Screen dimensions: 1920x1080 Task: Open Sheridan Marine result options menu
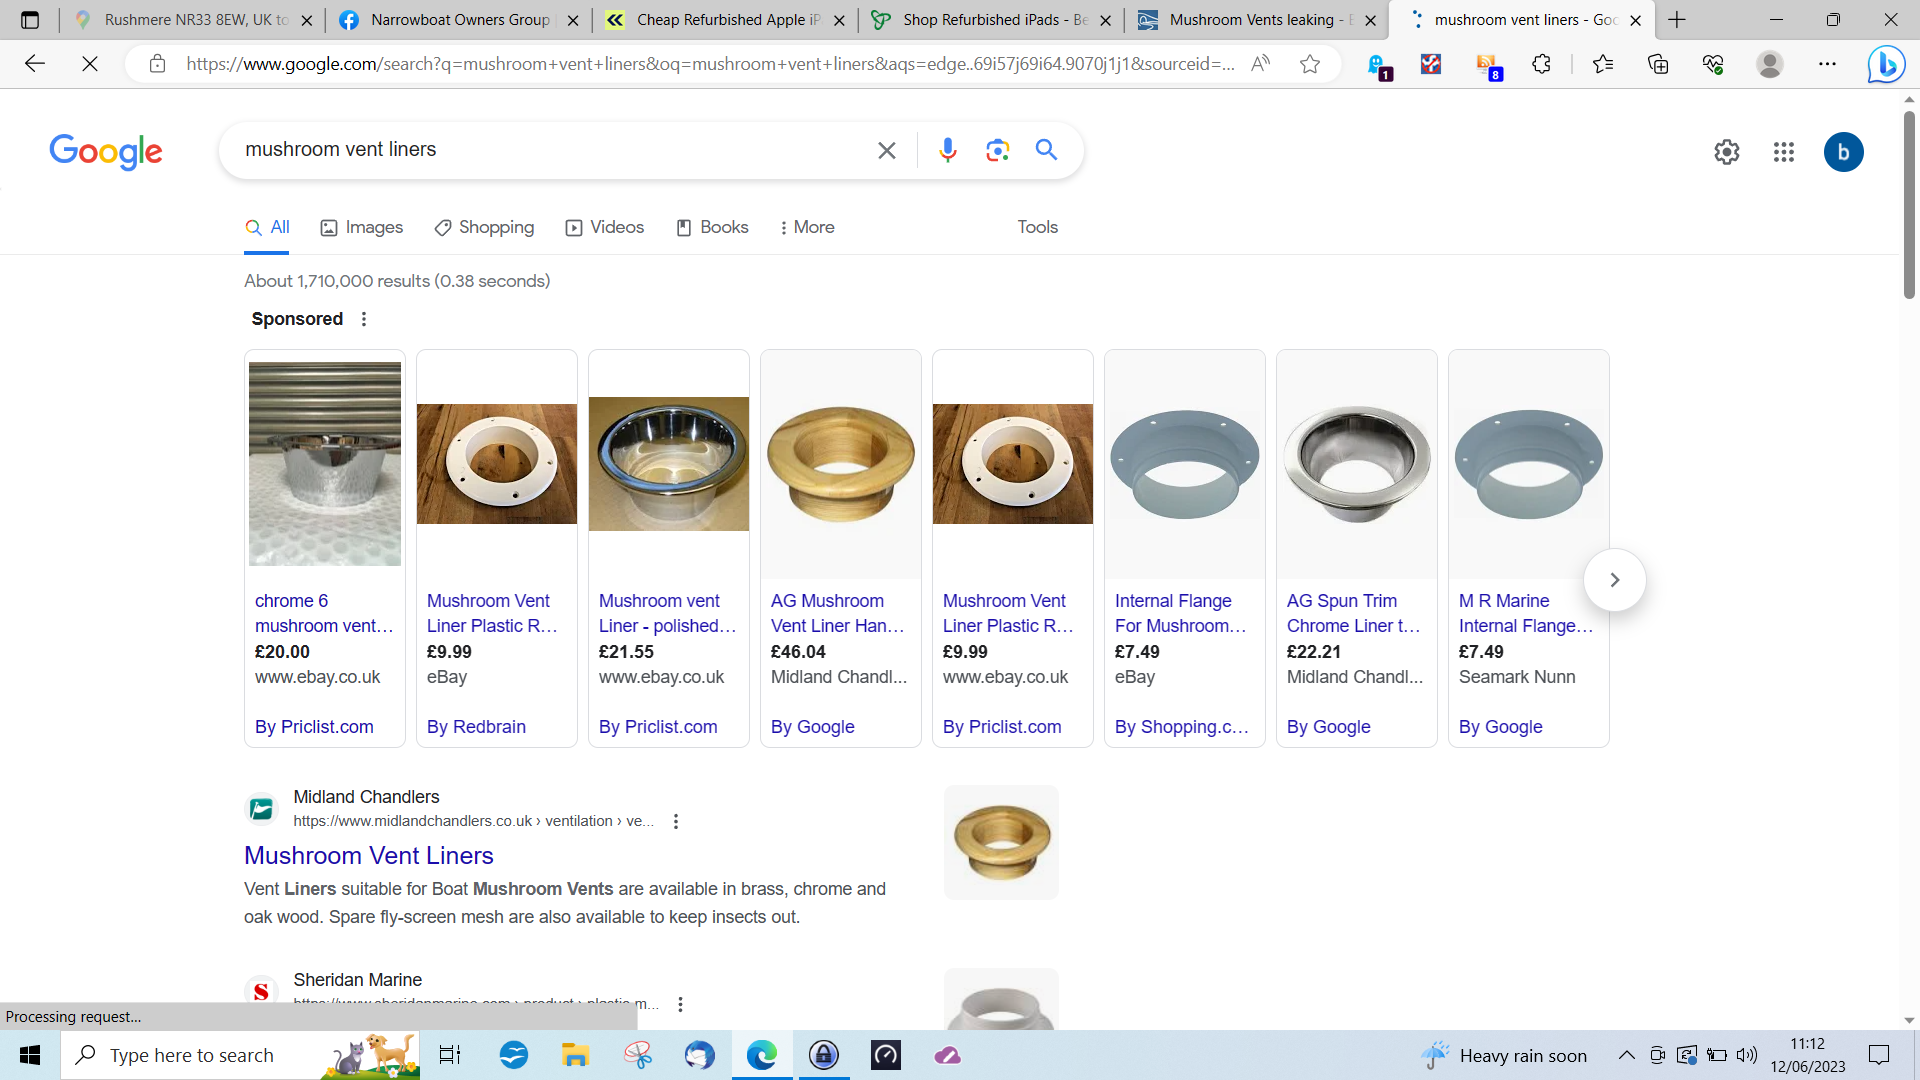tap(680, 1004)
